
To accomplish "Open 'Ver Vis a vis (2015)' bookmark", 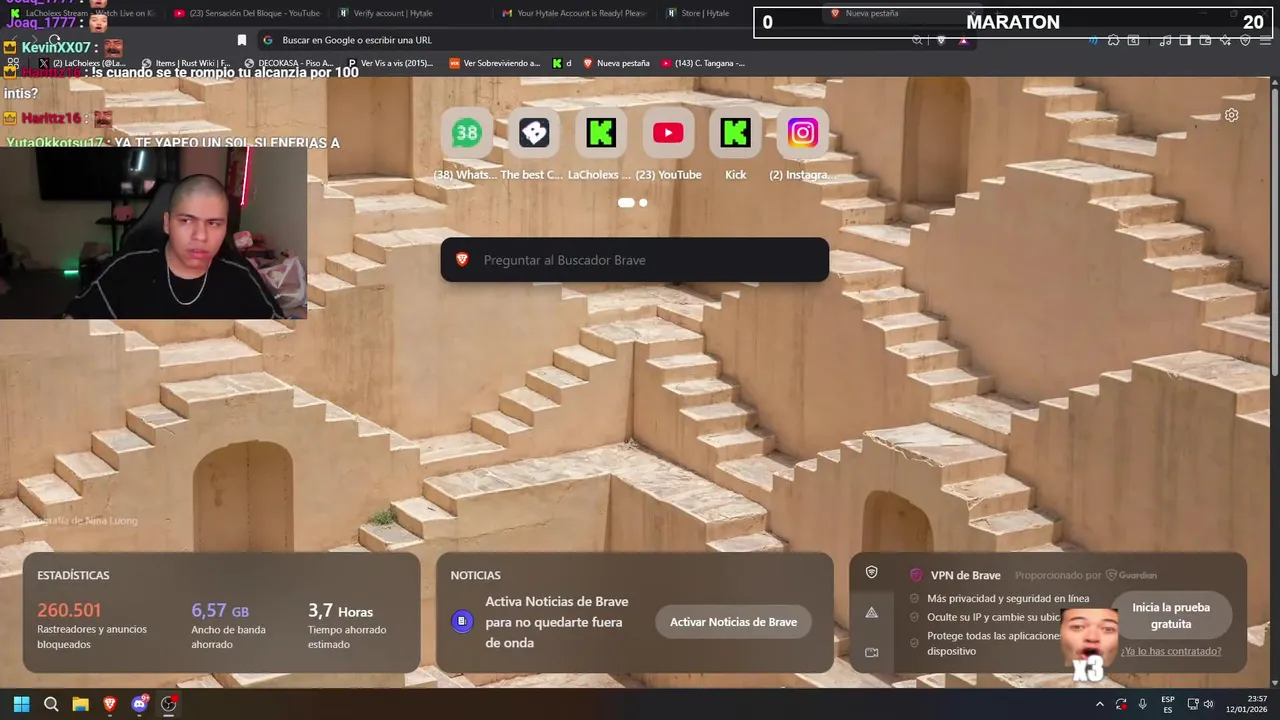I will point(390,63).
